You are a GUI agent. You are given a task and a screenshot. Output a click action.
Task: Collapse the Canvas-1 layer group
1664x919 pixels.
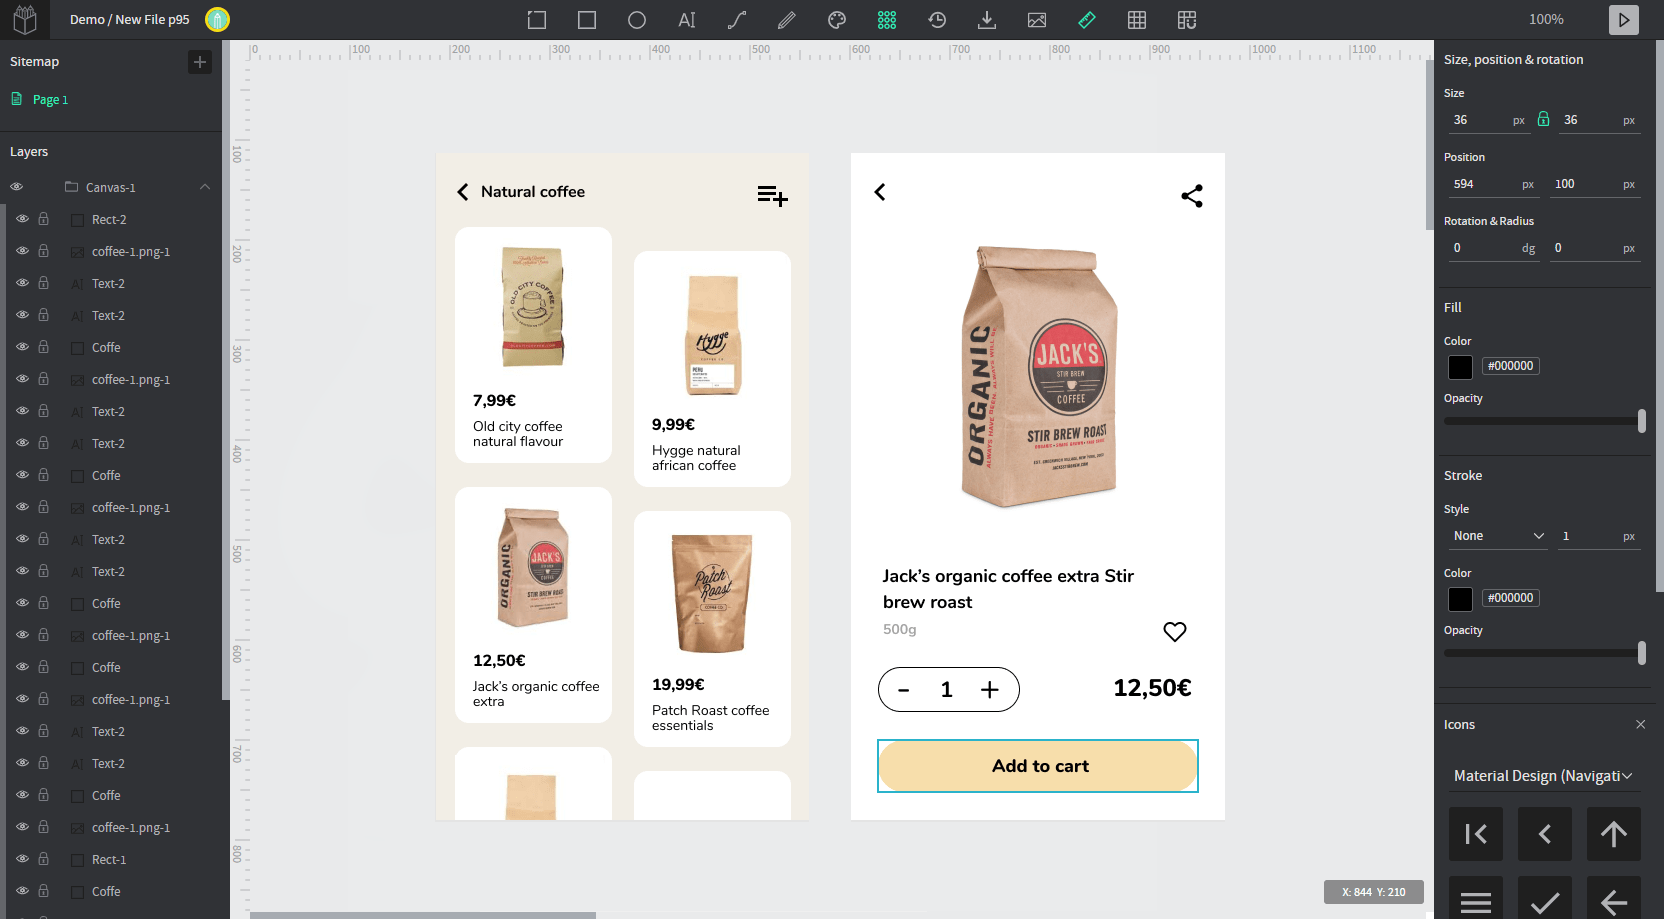205,187
